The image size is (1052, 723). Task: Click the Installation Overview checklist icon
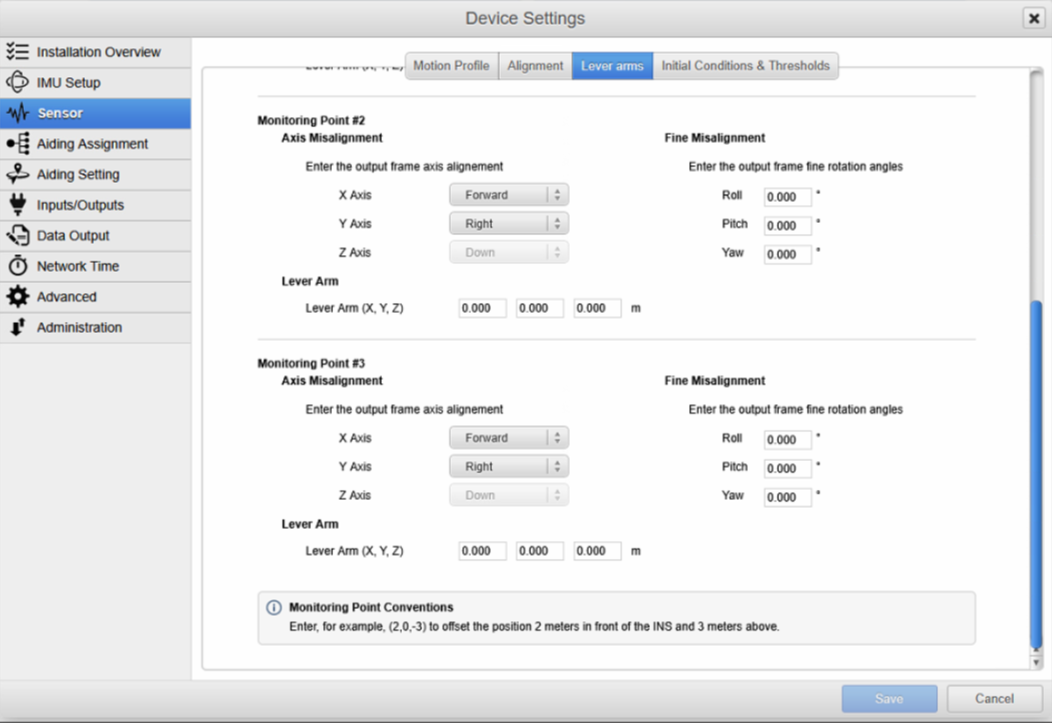coord(17,52)
